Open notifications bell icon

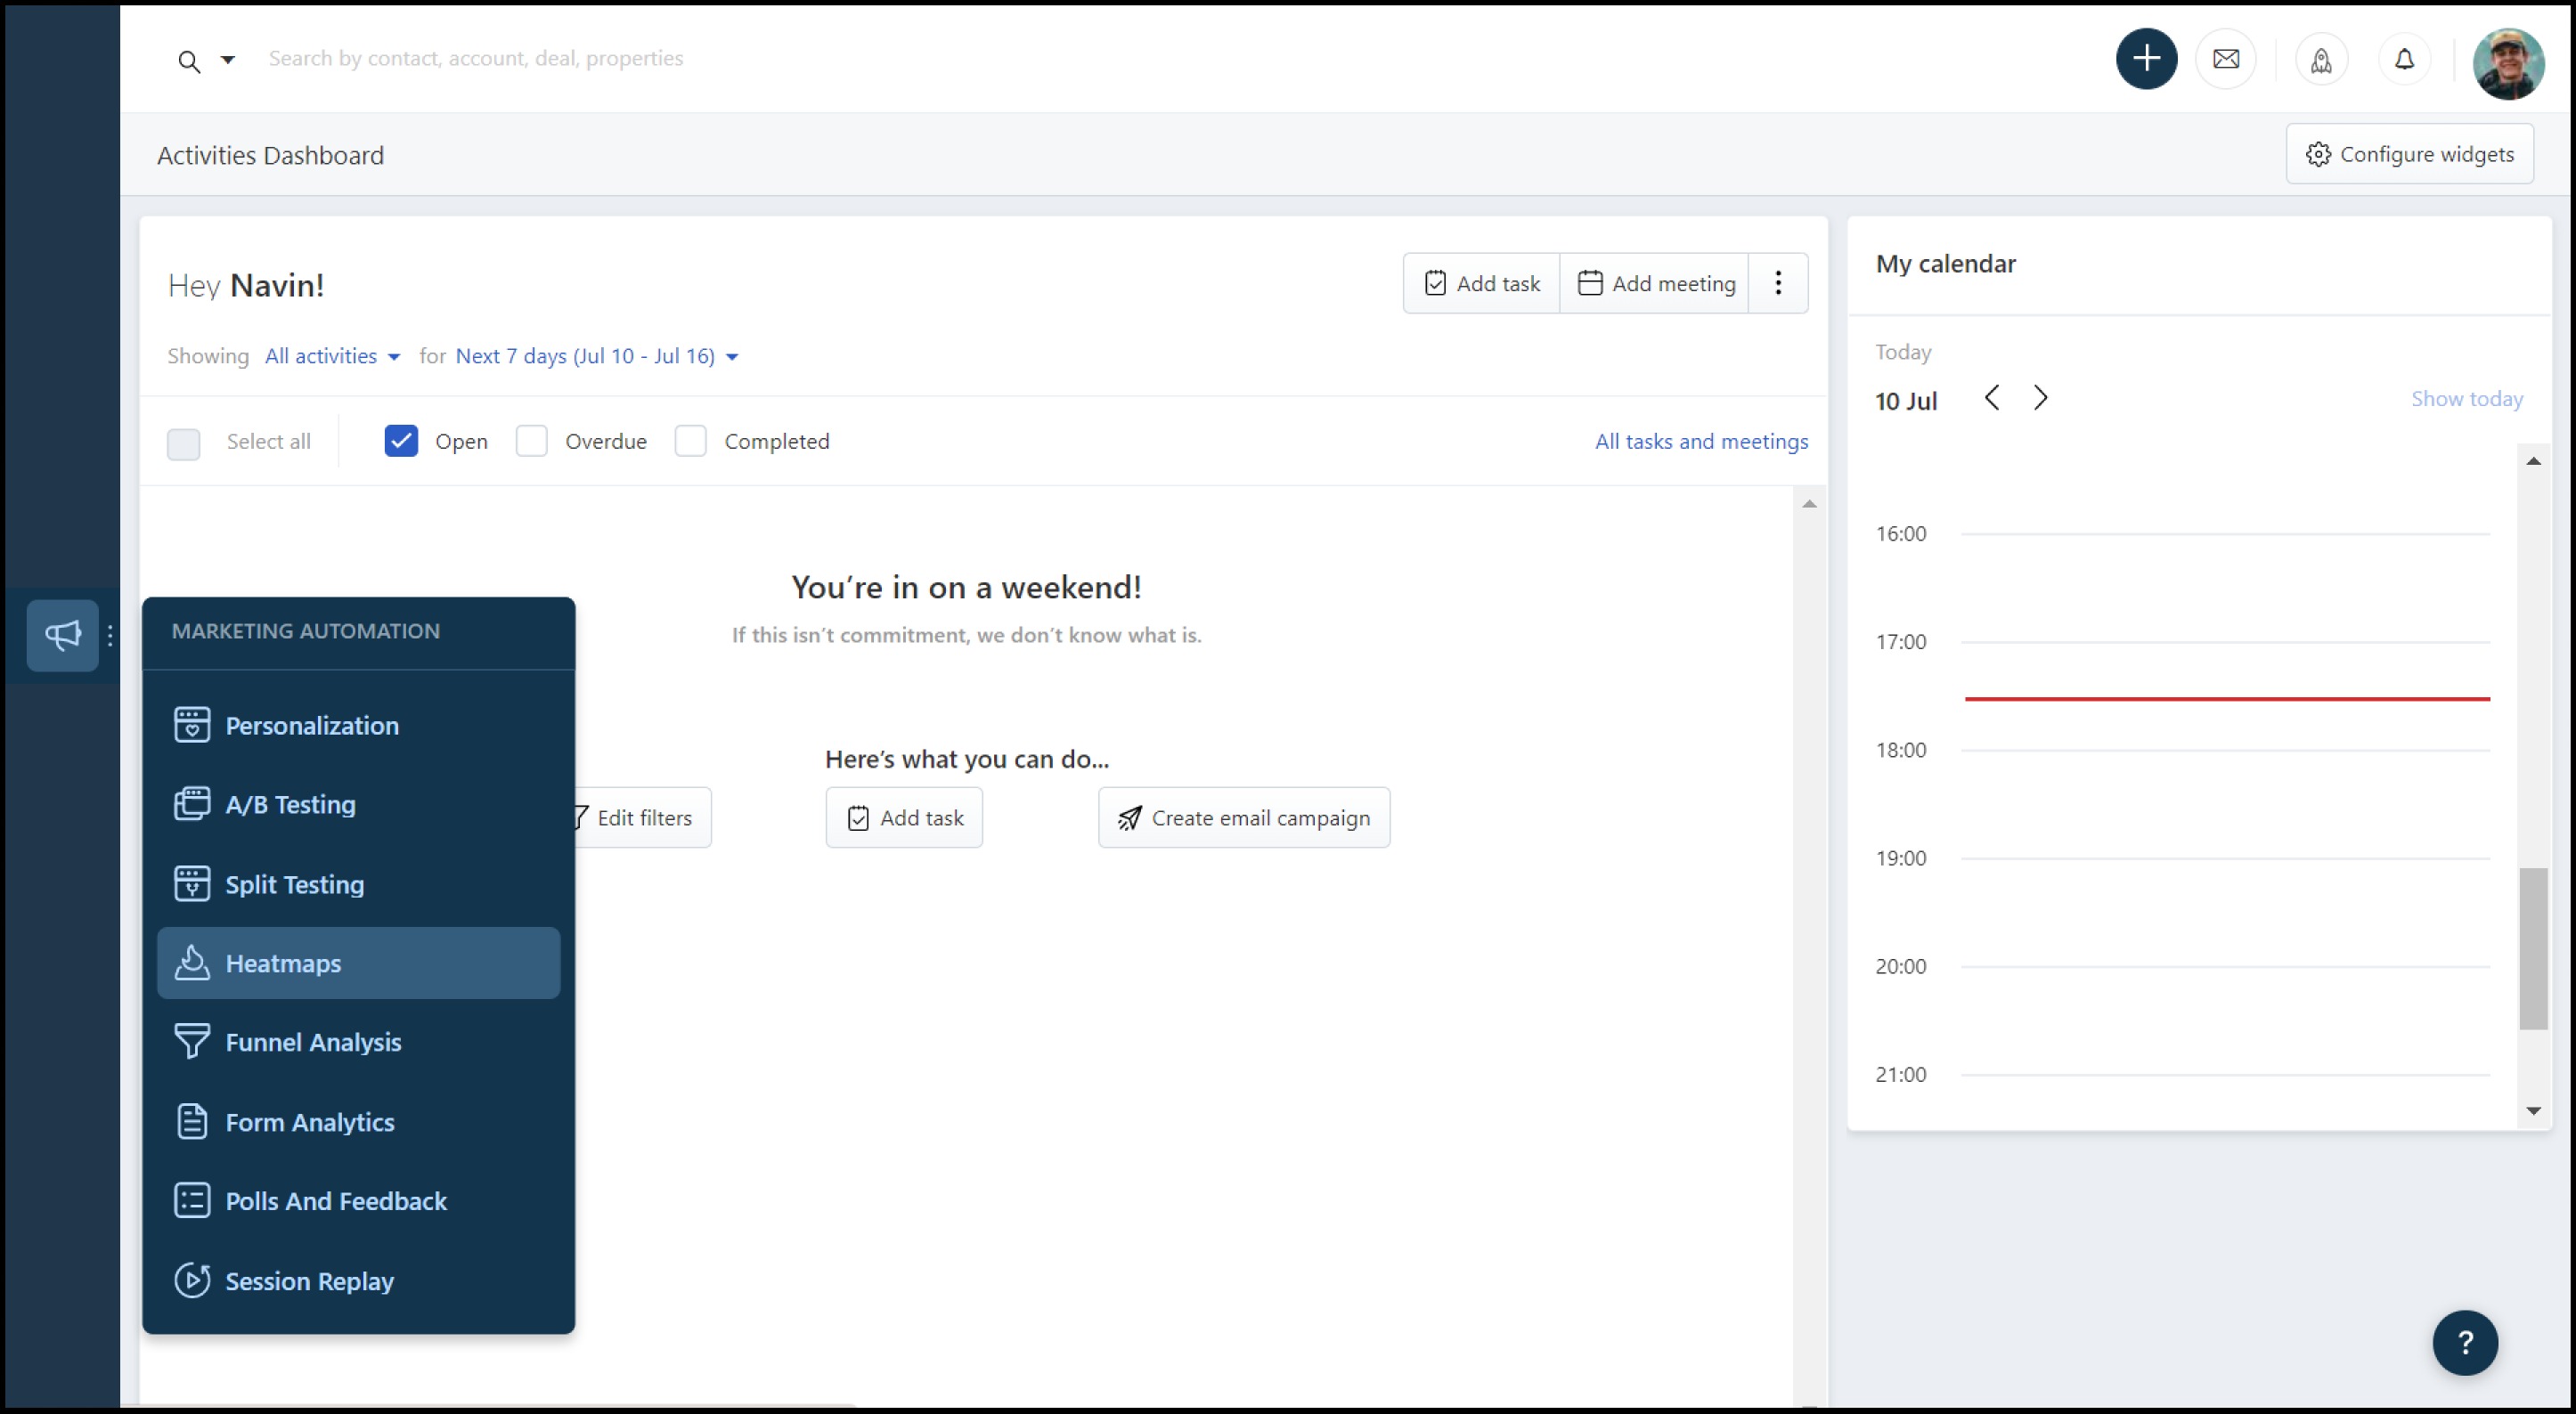point(2404,60)
